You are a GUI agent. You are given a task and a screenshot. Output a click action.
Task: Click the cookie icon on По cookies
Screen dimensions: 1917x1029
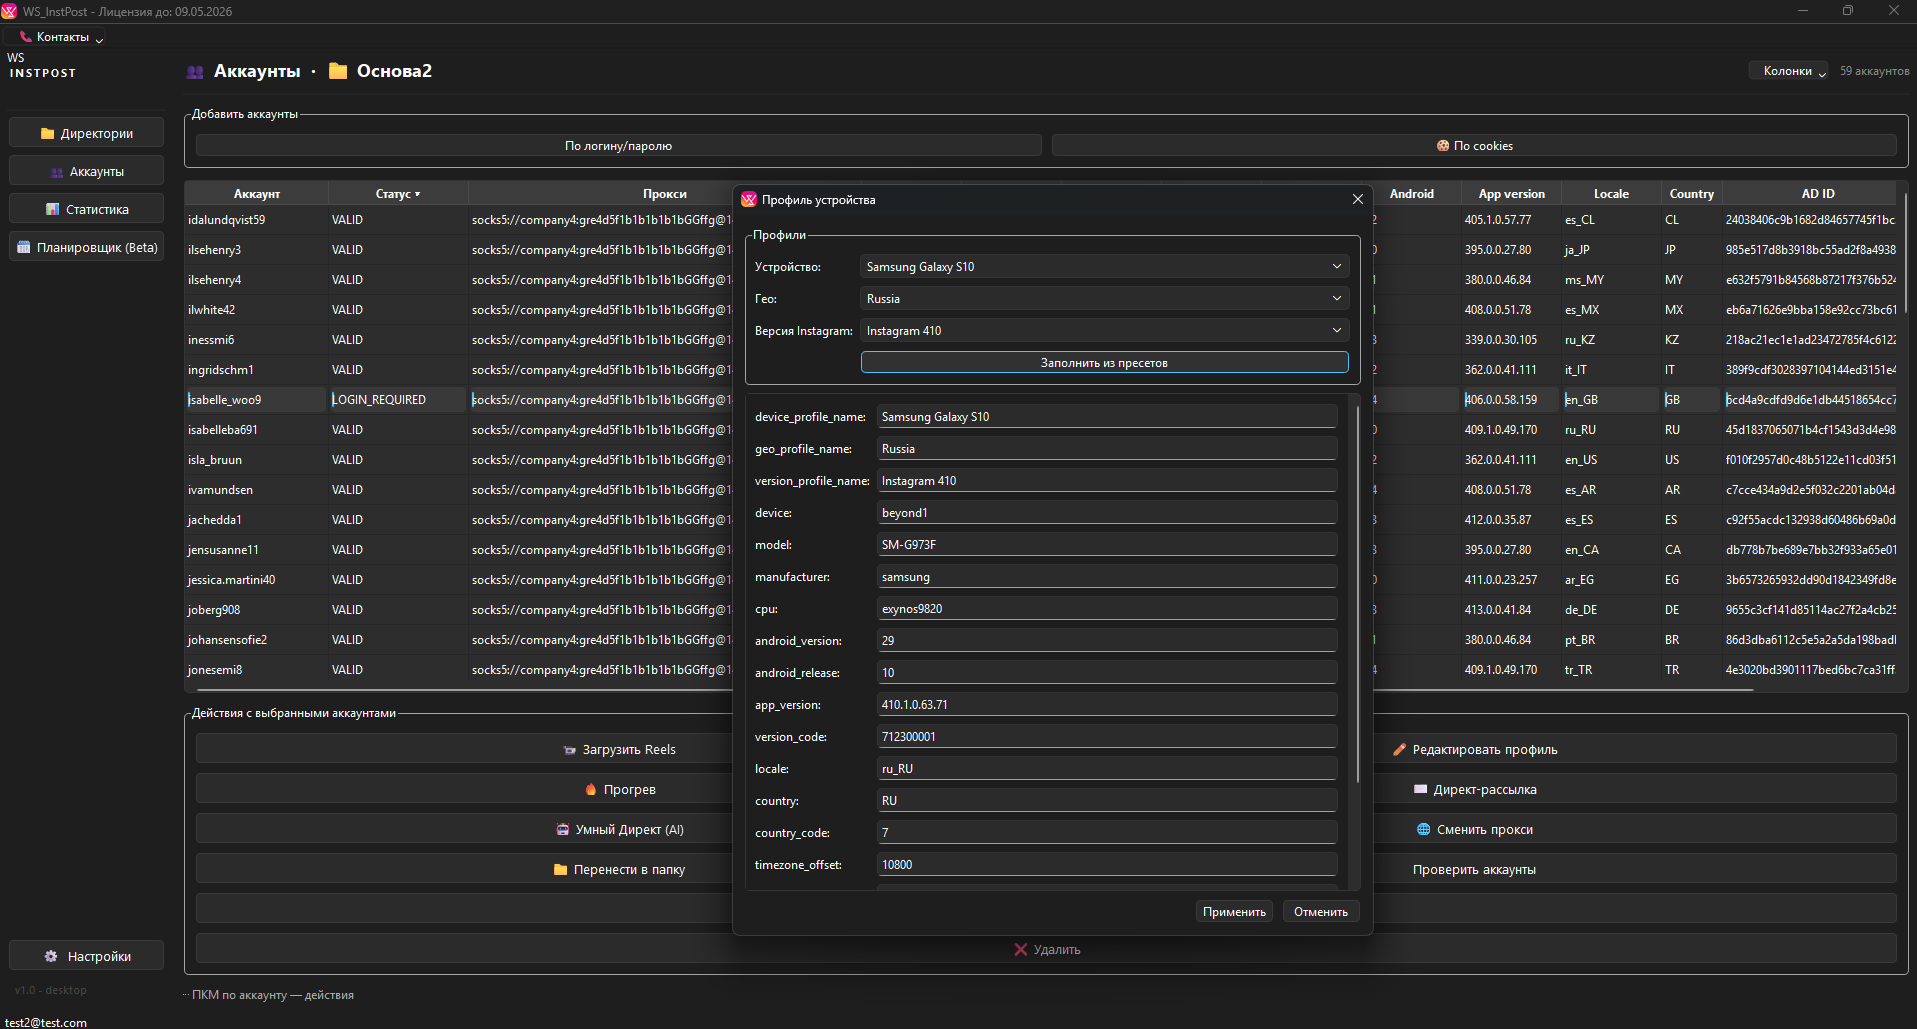coord(1442,146)
